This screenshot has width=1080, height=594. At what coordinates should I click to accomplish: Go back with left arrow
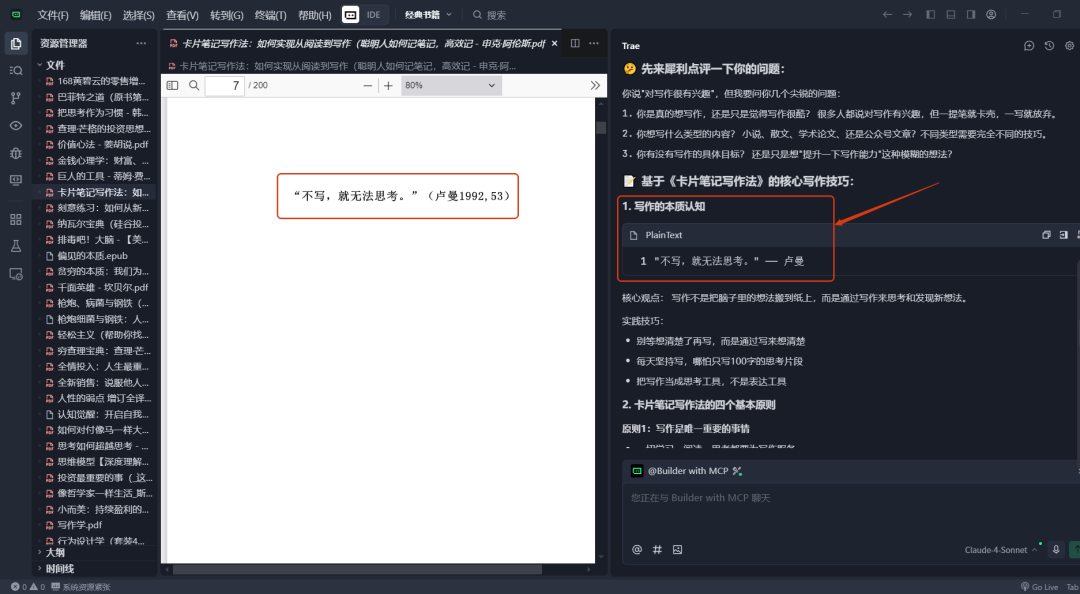[887, 14]
